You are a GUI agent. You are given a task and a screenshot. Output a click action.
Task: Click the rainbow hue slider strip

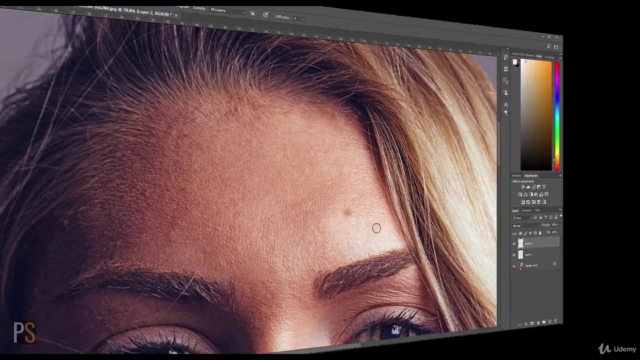557,116
